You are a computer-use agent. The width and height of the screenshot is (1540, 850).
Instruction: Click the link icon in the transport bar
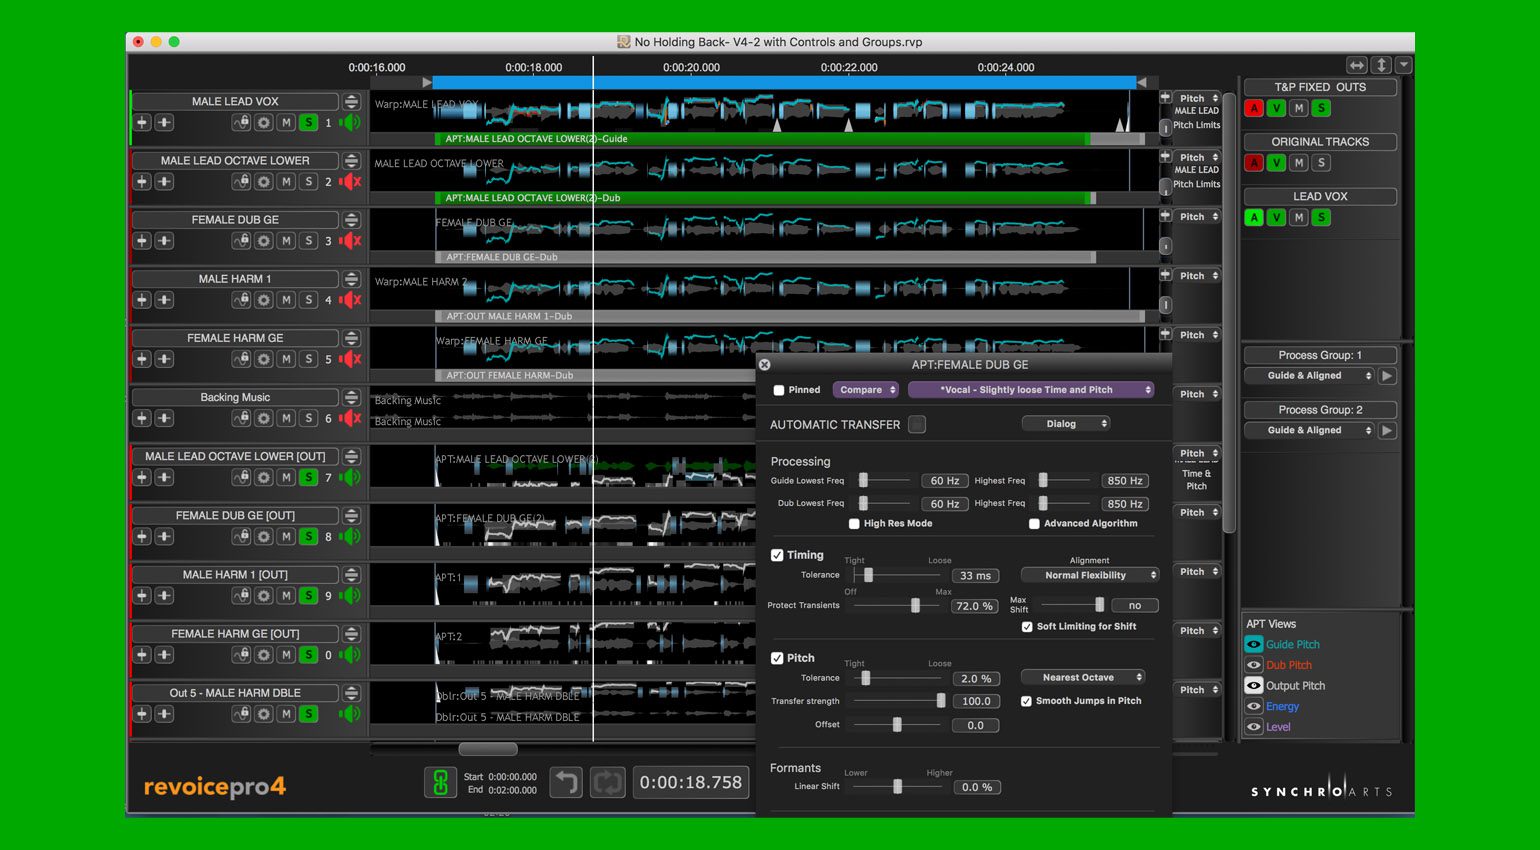(440, 782)
